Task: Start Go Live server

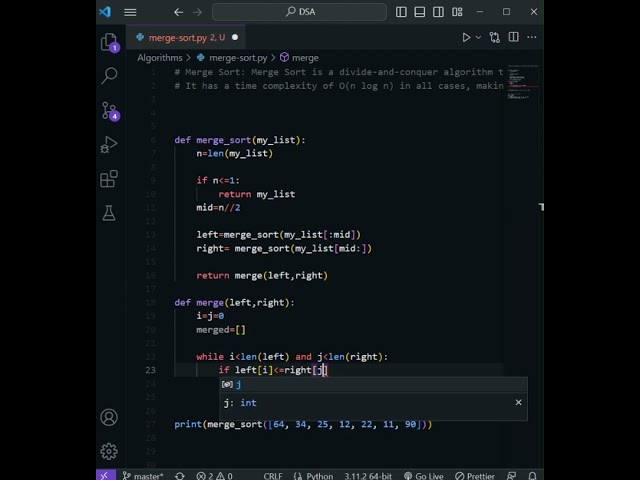Action: tap(424, 476)
